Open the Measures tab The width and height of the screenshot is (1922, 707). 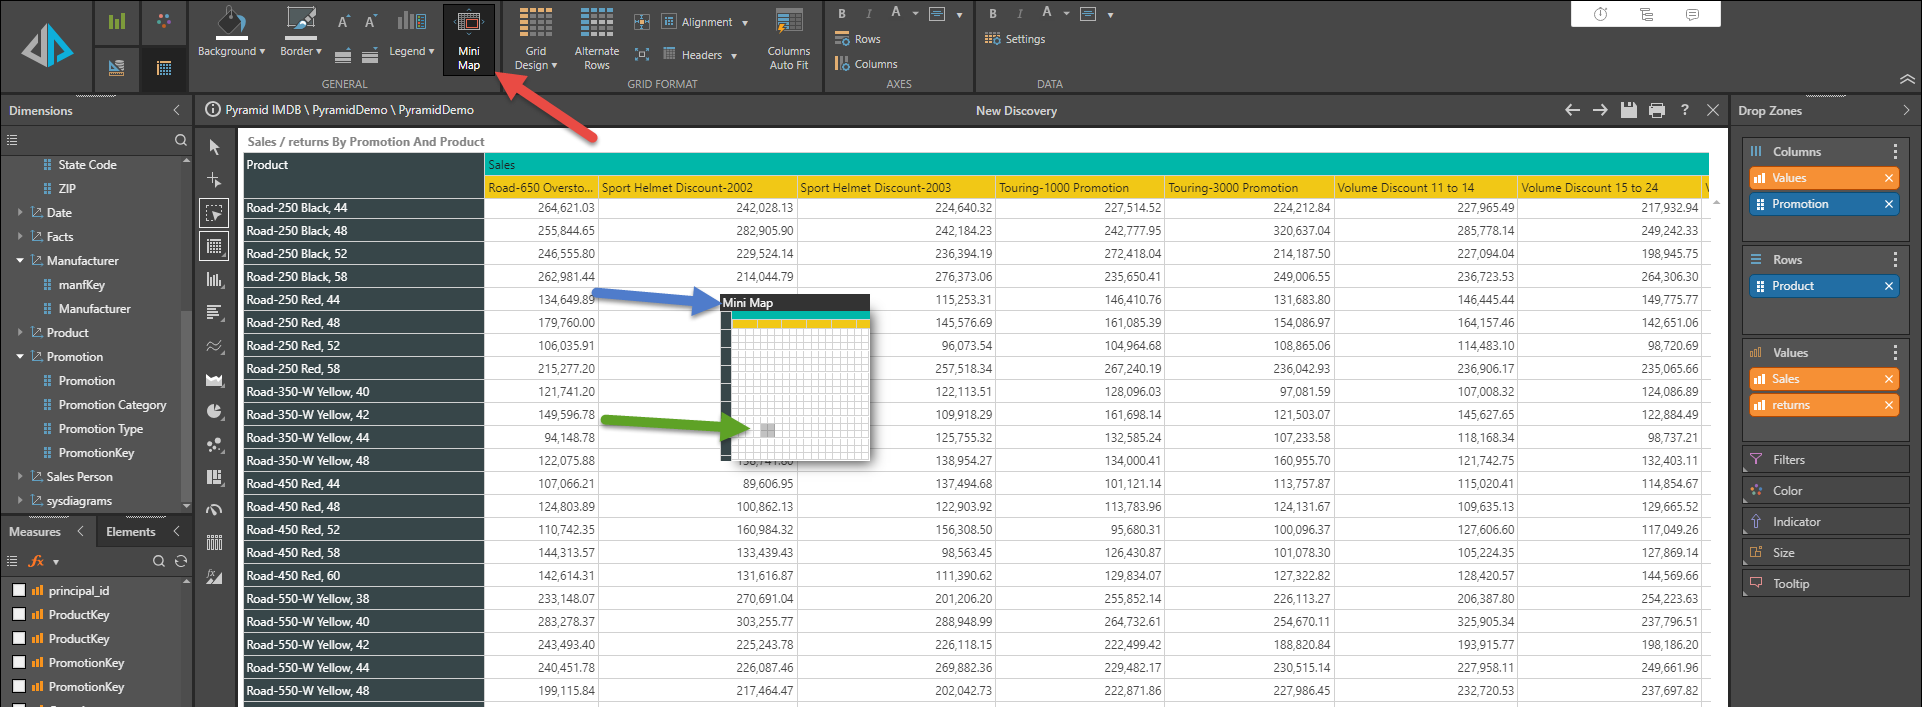pos(35,532)
